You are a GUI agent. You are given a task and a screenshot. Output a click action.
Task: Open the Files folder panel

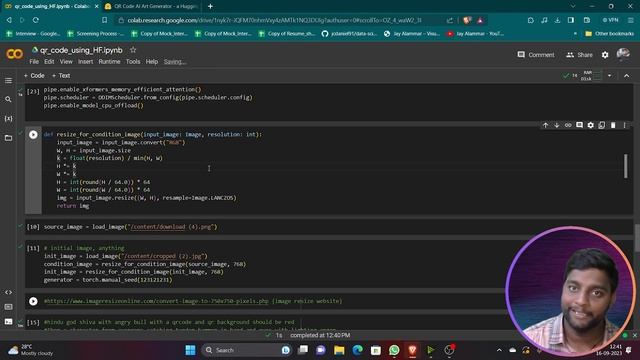[x=8, y=138]
